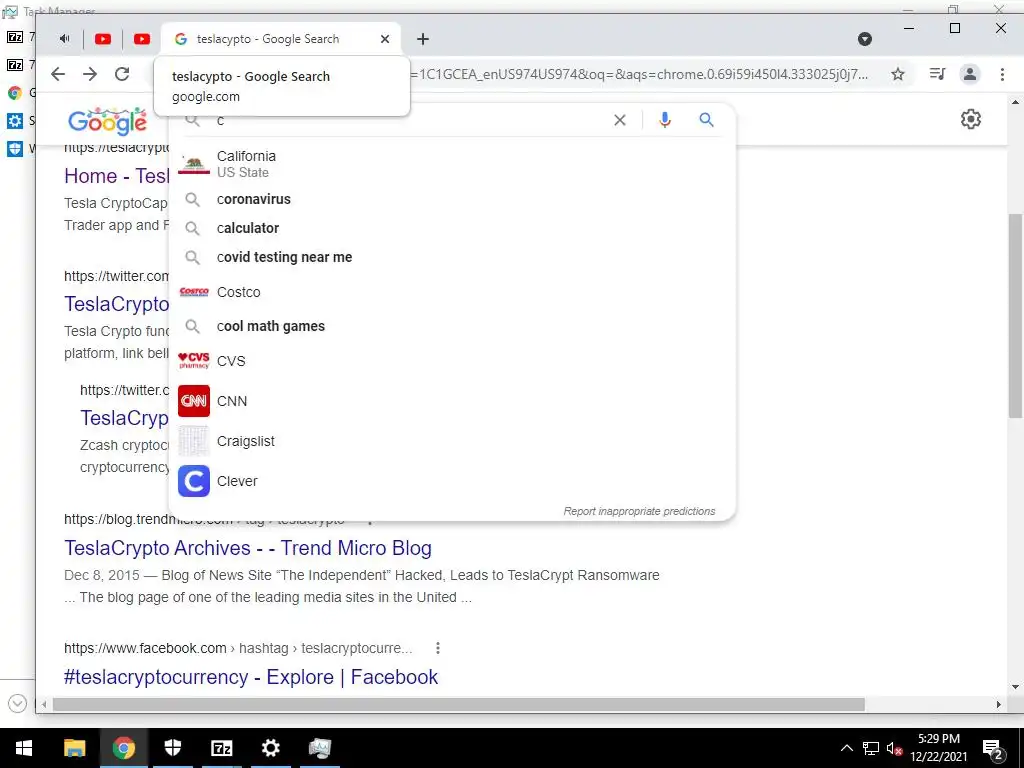Bookmark this page with the star icon
This screenshot has height=768, width=1024.
click(x=898, y=74)
